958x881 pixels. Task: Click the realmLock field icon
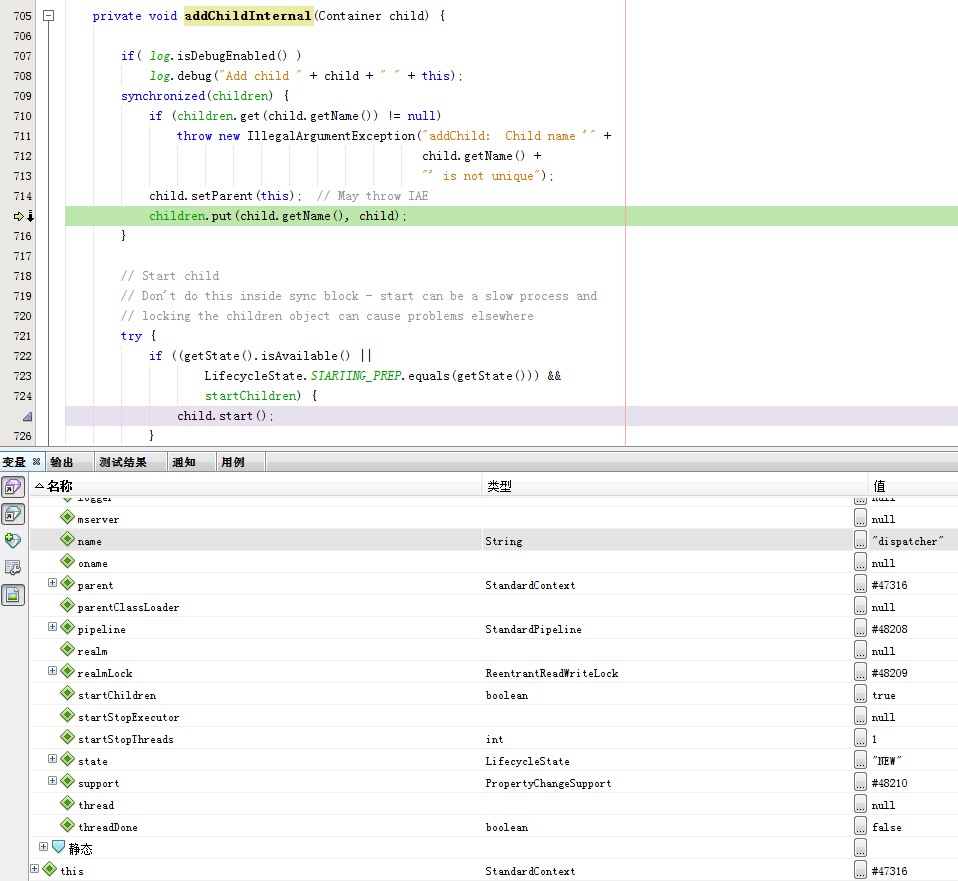(67, 671)
